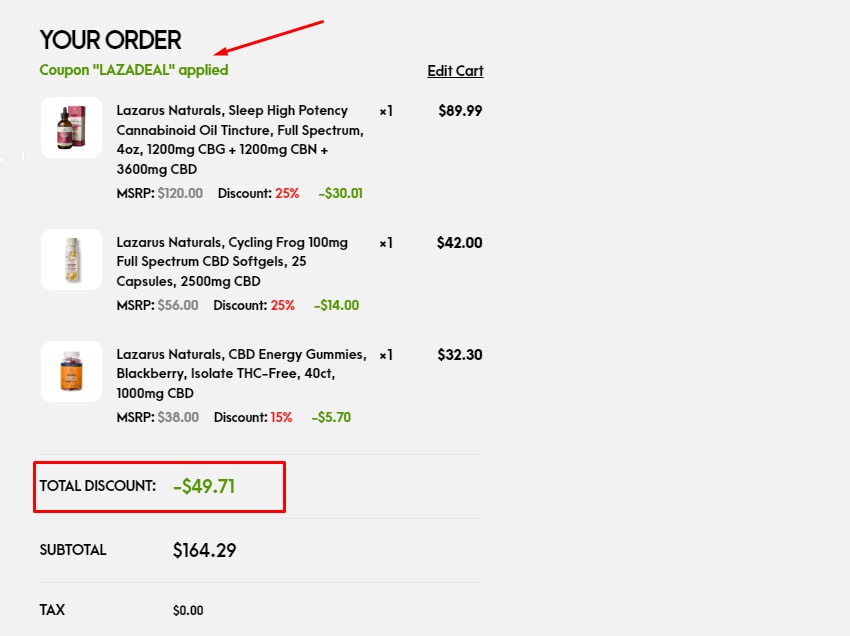Select the $89.99 tincture price
This screenshot has width=850, height=636.
pyautogui.click(x=460, y=111)
